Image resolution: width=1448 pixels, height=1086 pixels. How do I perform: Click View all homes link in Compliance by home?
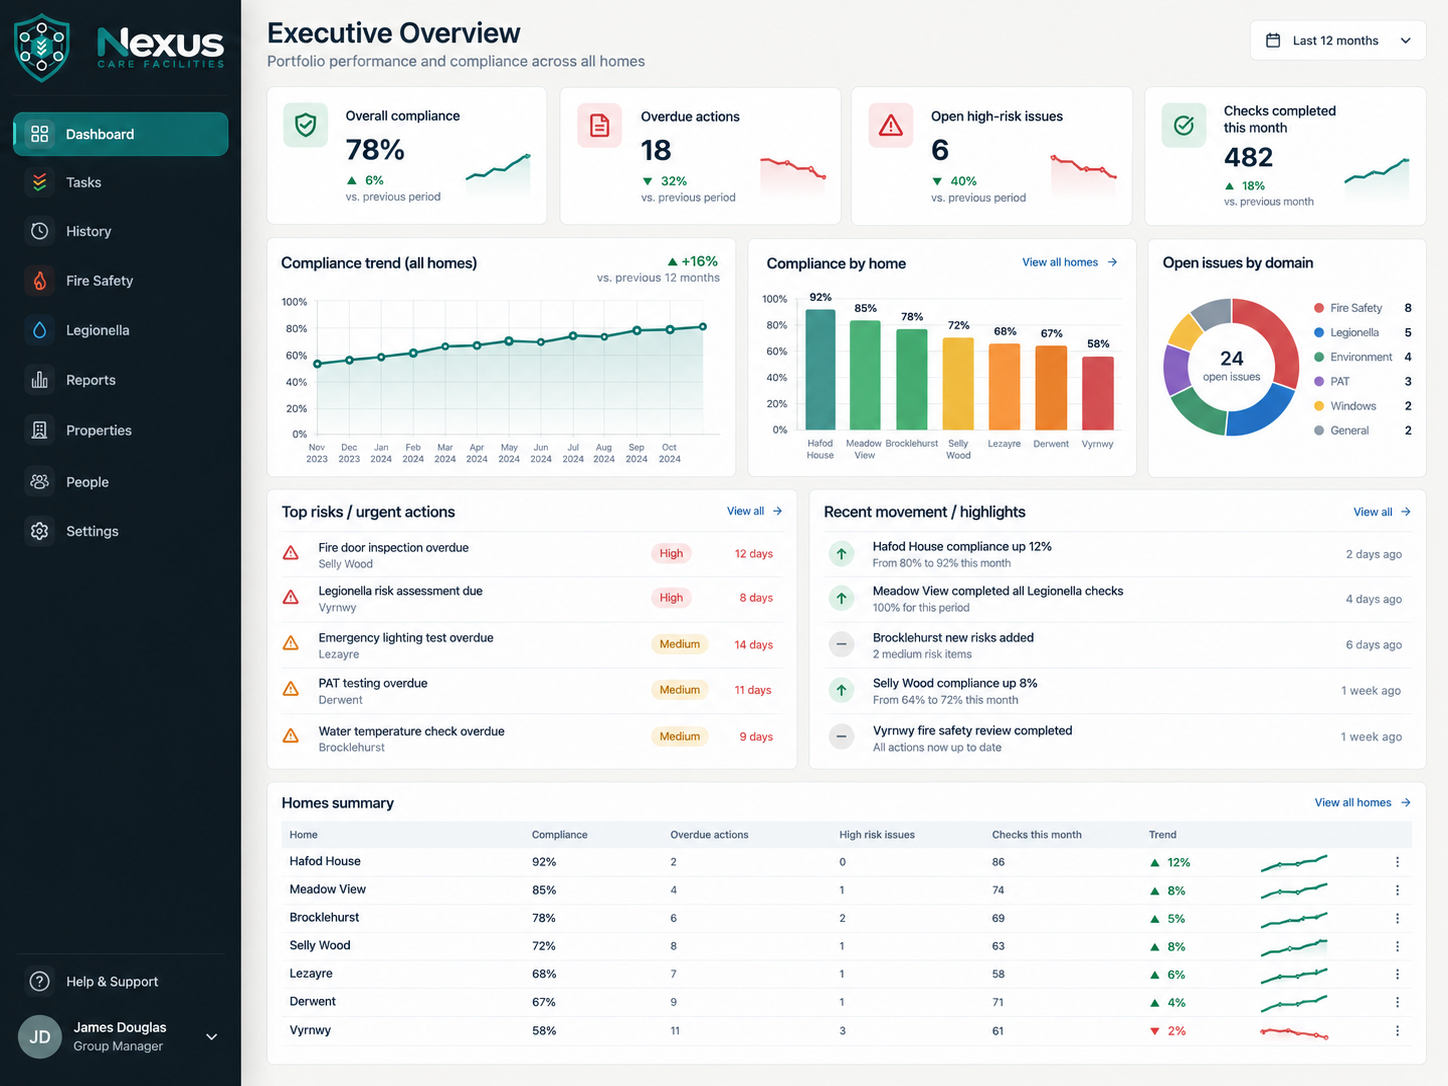point(1069,262)
